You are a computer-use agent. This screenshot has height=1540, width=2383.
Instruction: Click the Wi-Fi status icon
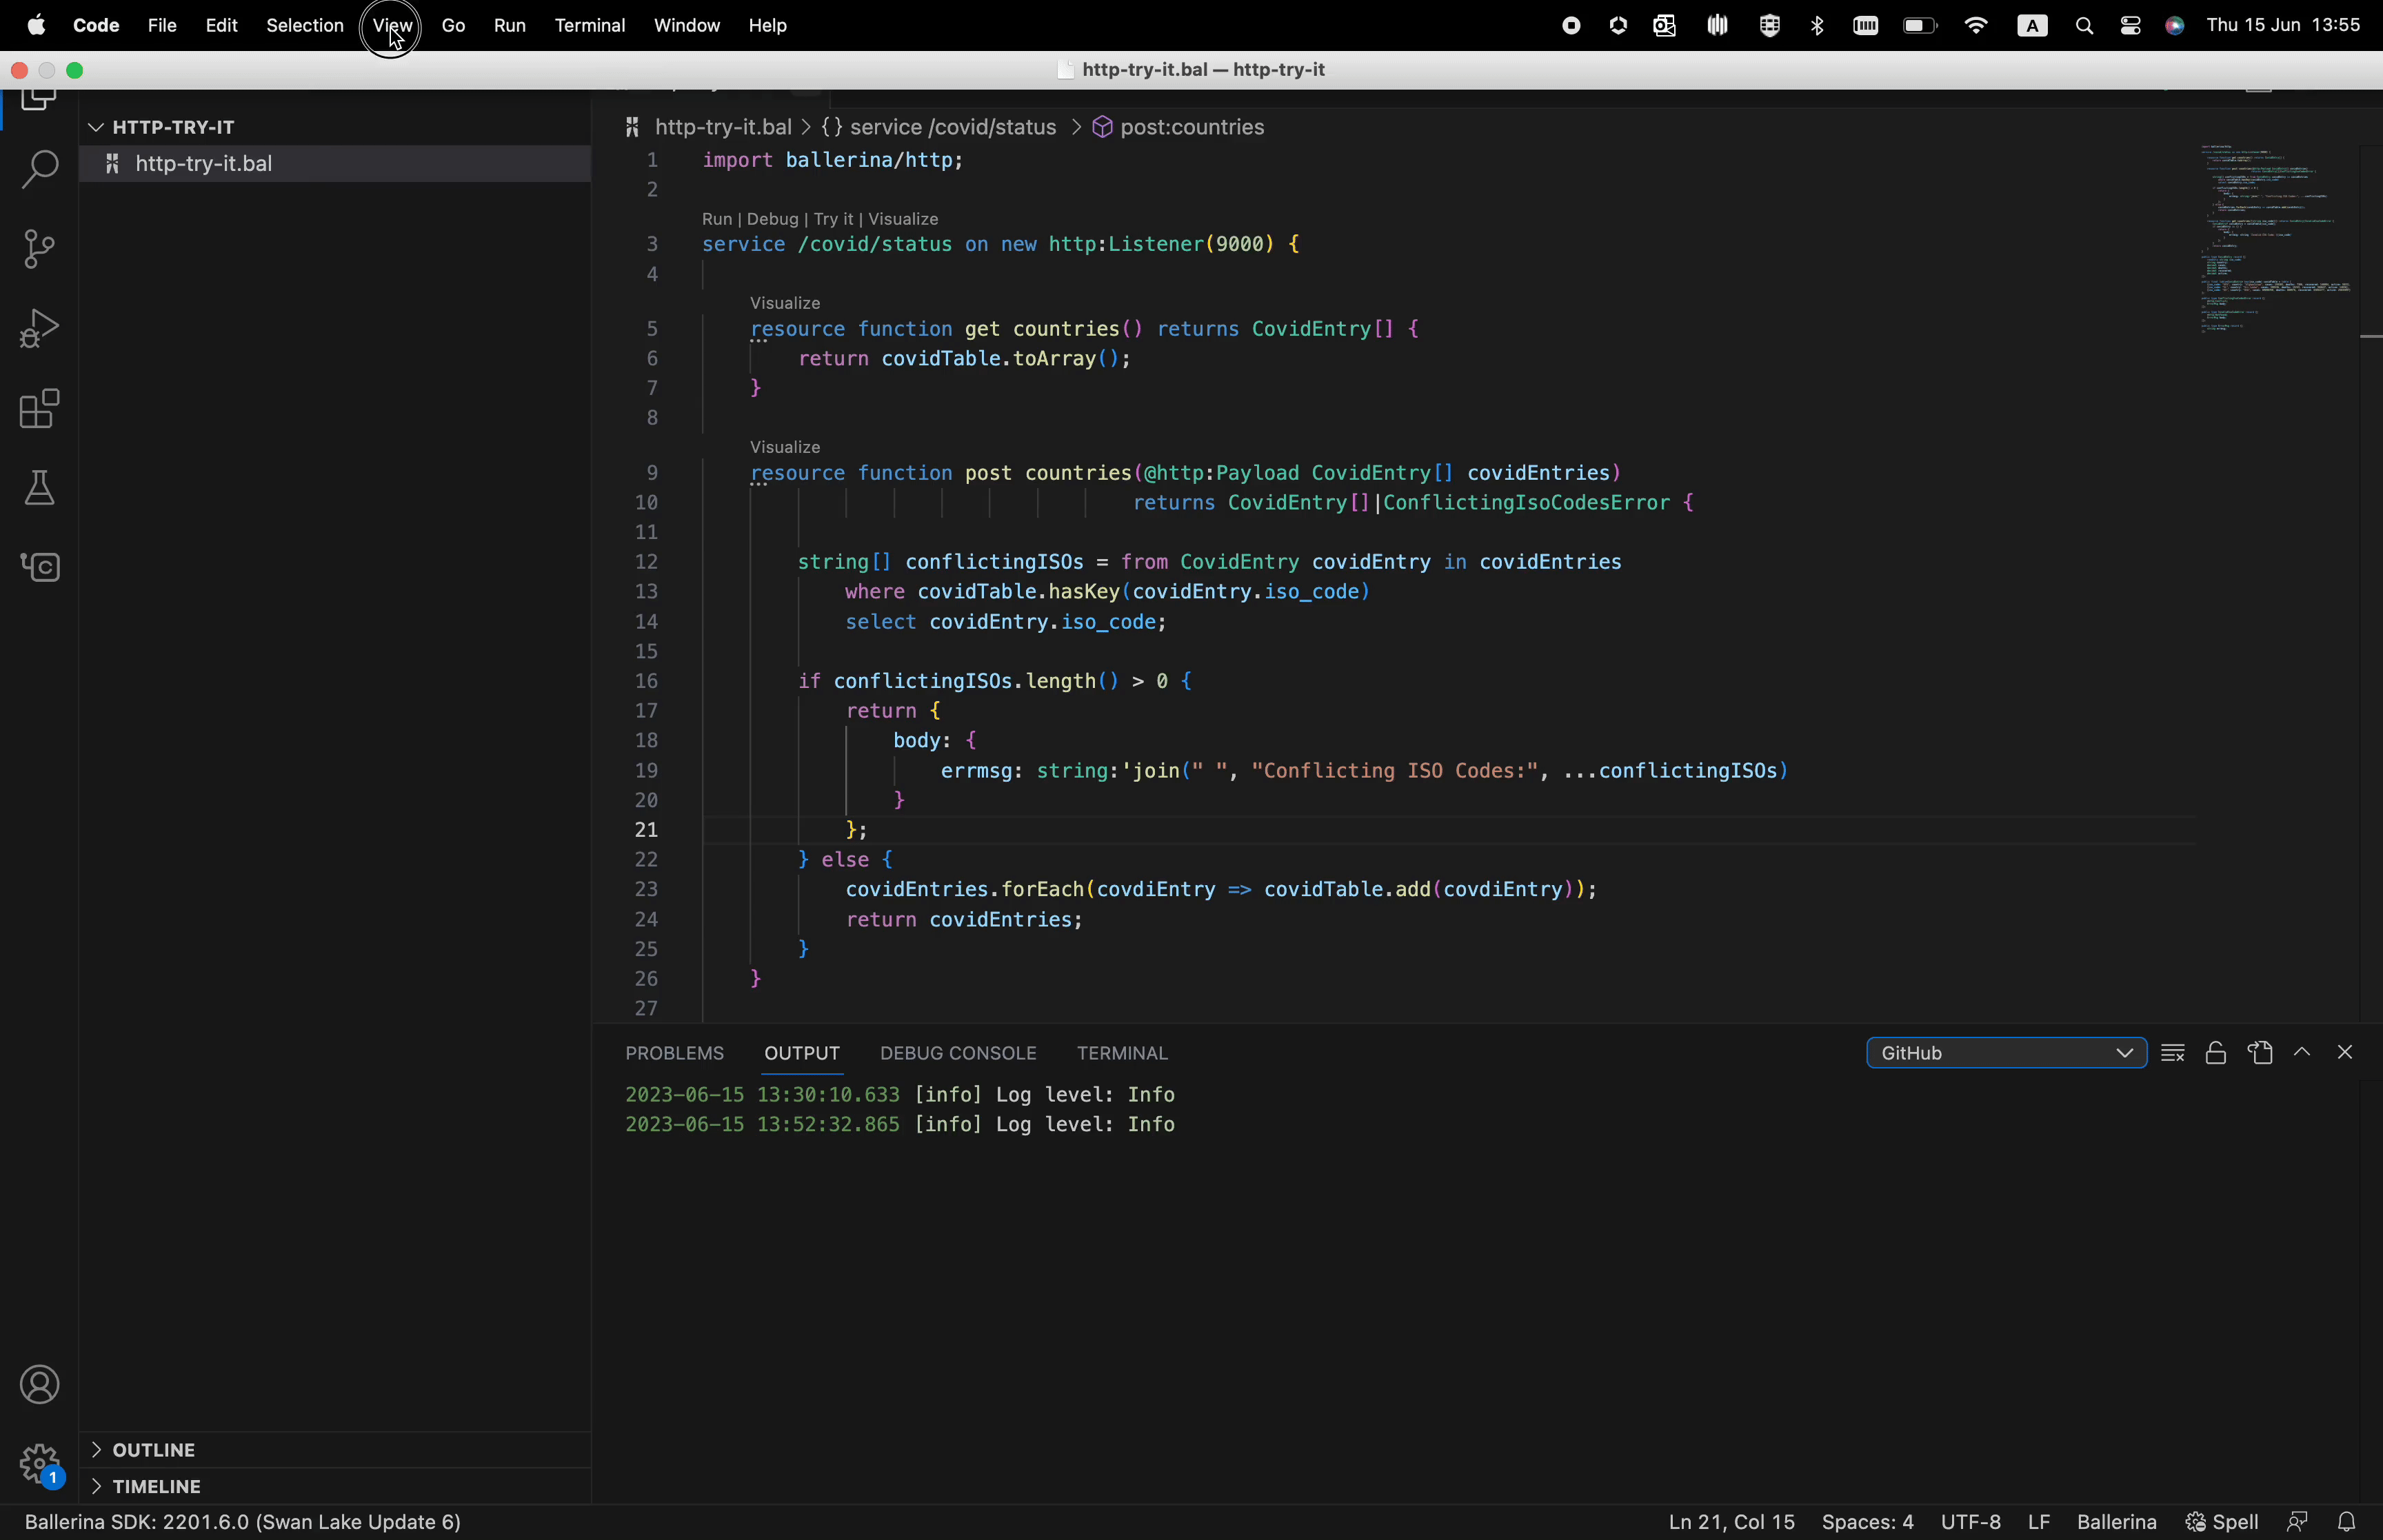point(1977,27)
